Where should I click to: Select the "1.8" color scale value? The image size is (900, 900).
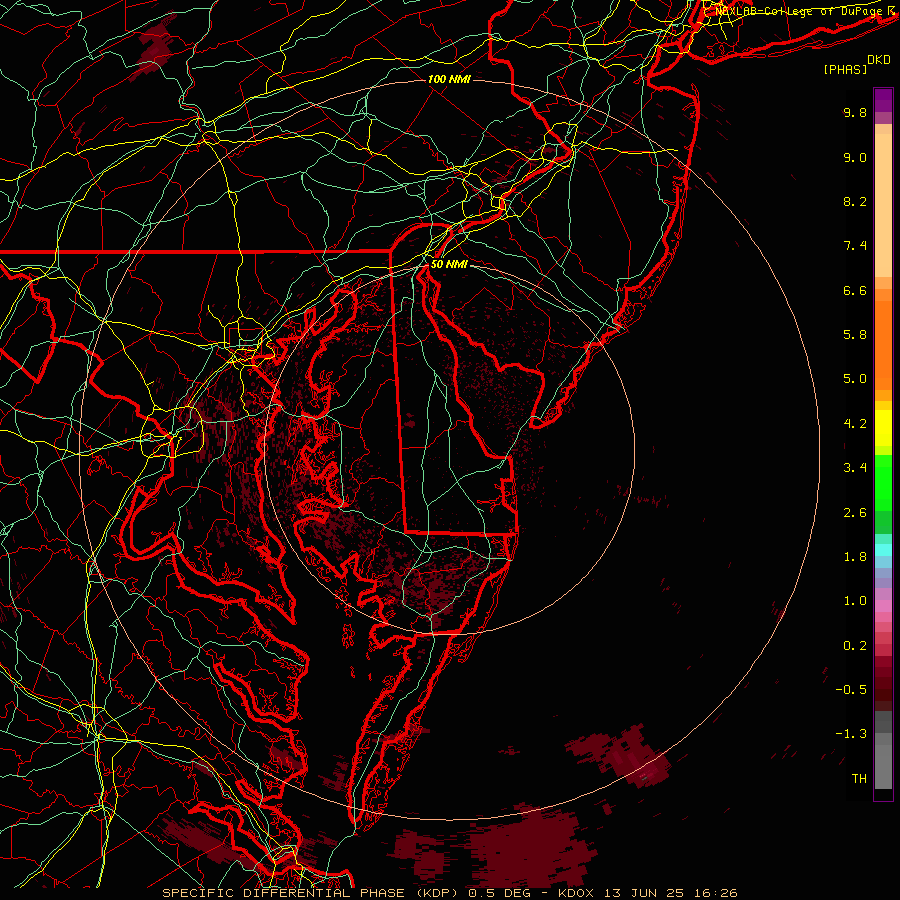tap(855, 557)
